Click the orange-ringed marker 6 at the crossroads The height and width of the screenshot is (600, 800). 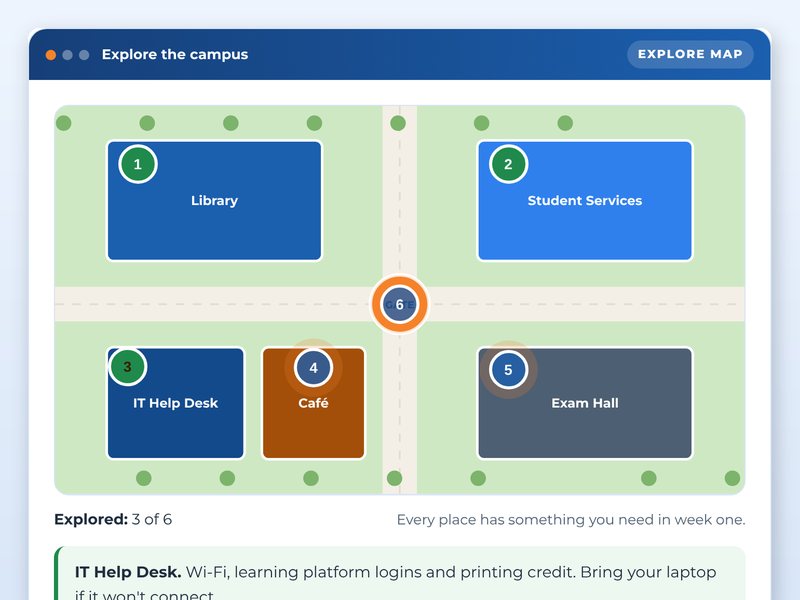click(x=399, y=304)
